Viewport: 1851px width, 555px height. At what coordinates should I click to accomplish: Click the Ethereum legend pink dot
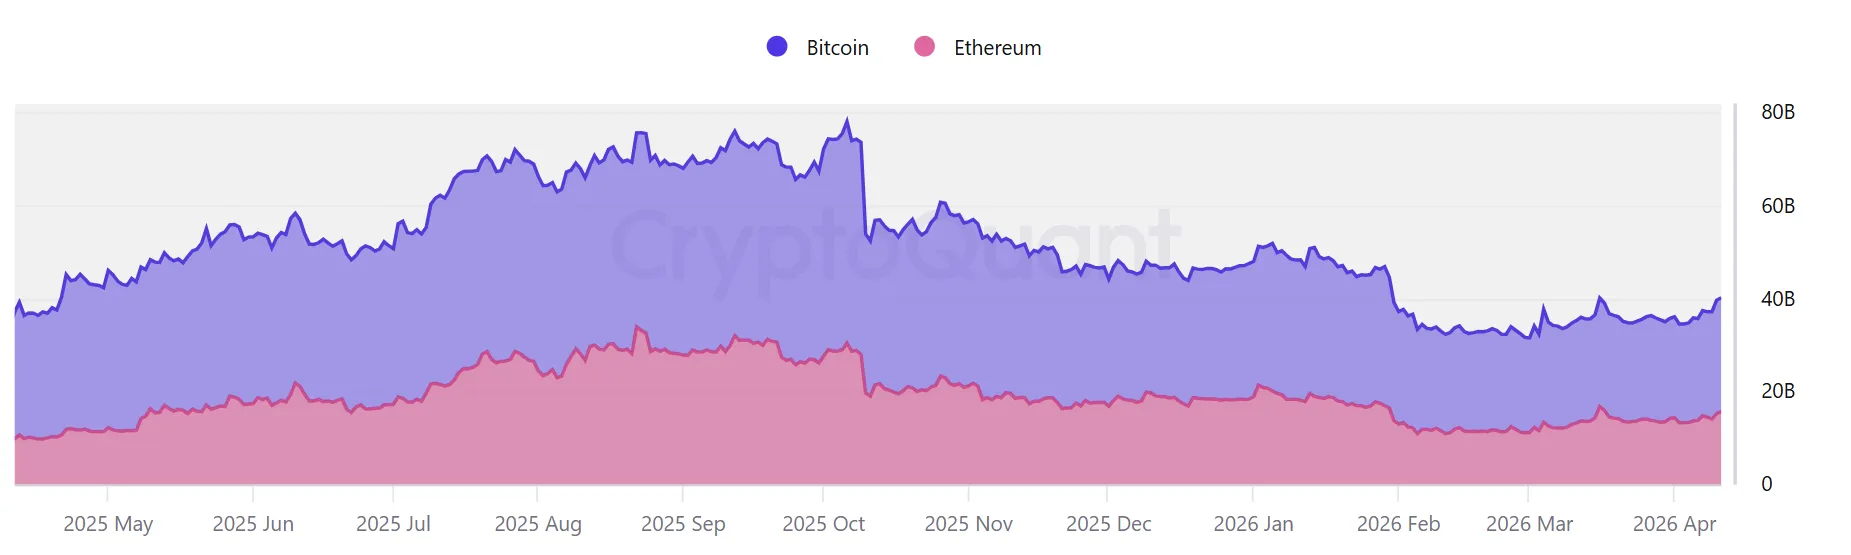click(925, 47)
